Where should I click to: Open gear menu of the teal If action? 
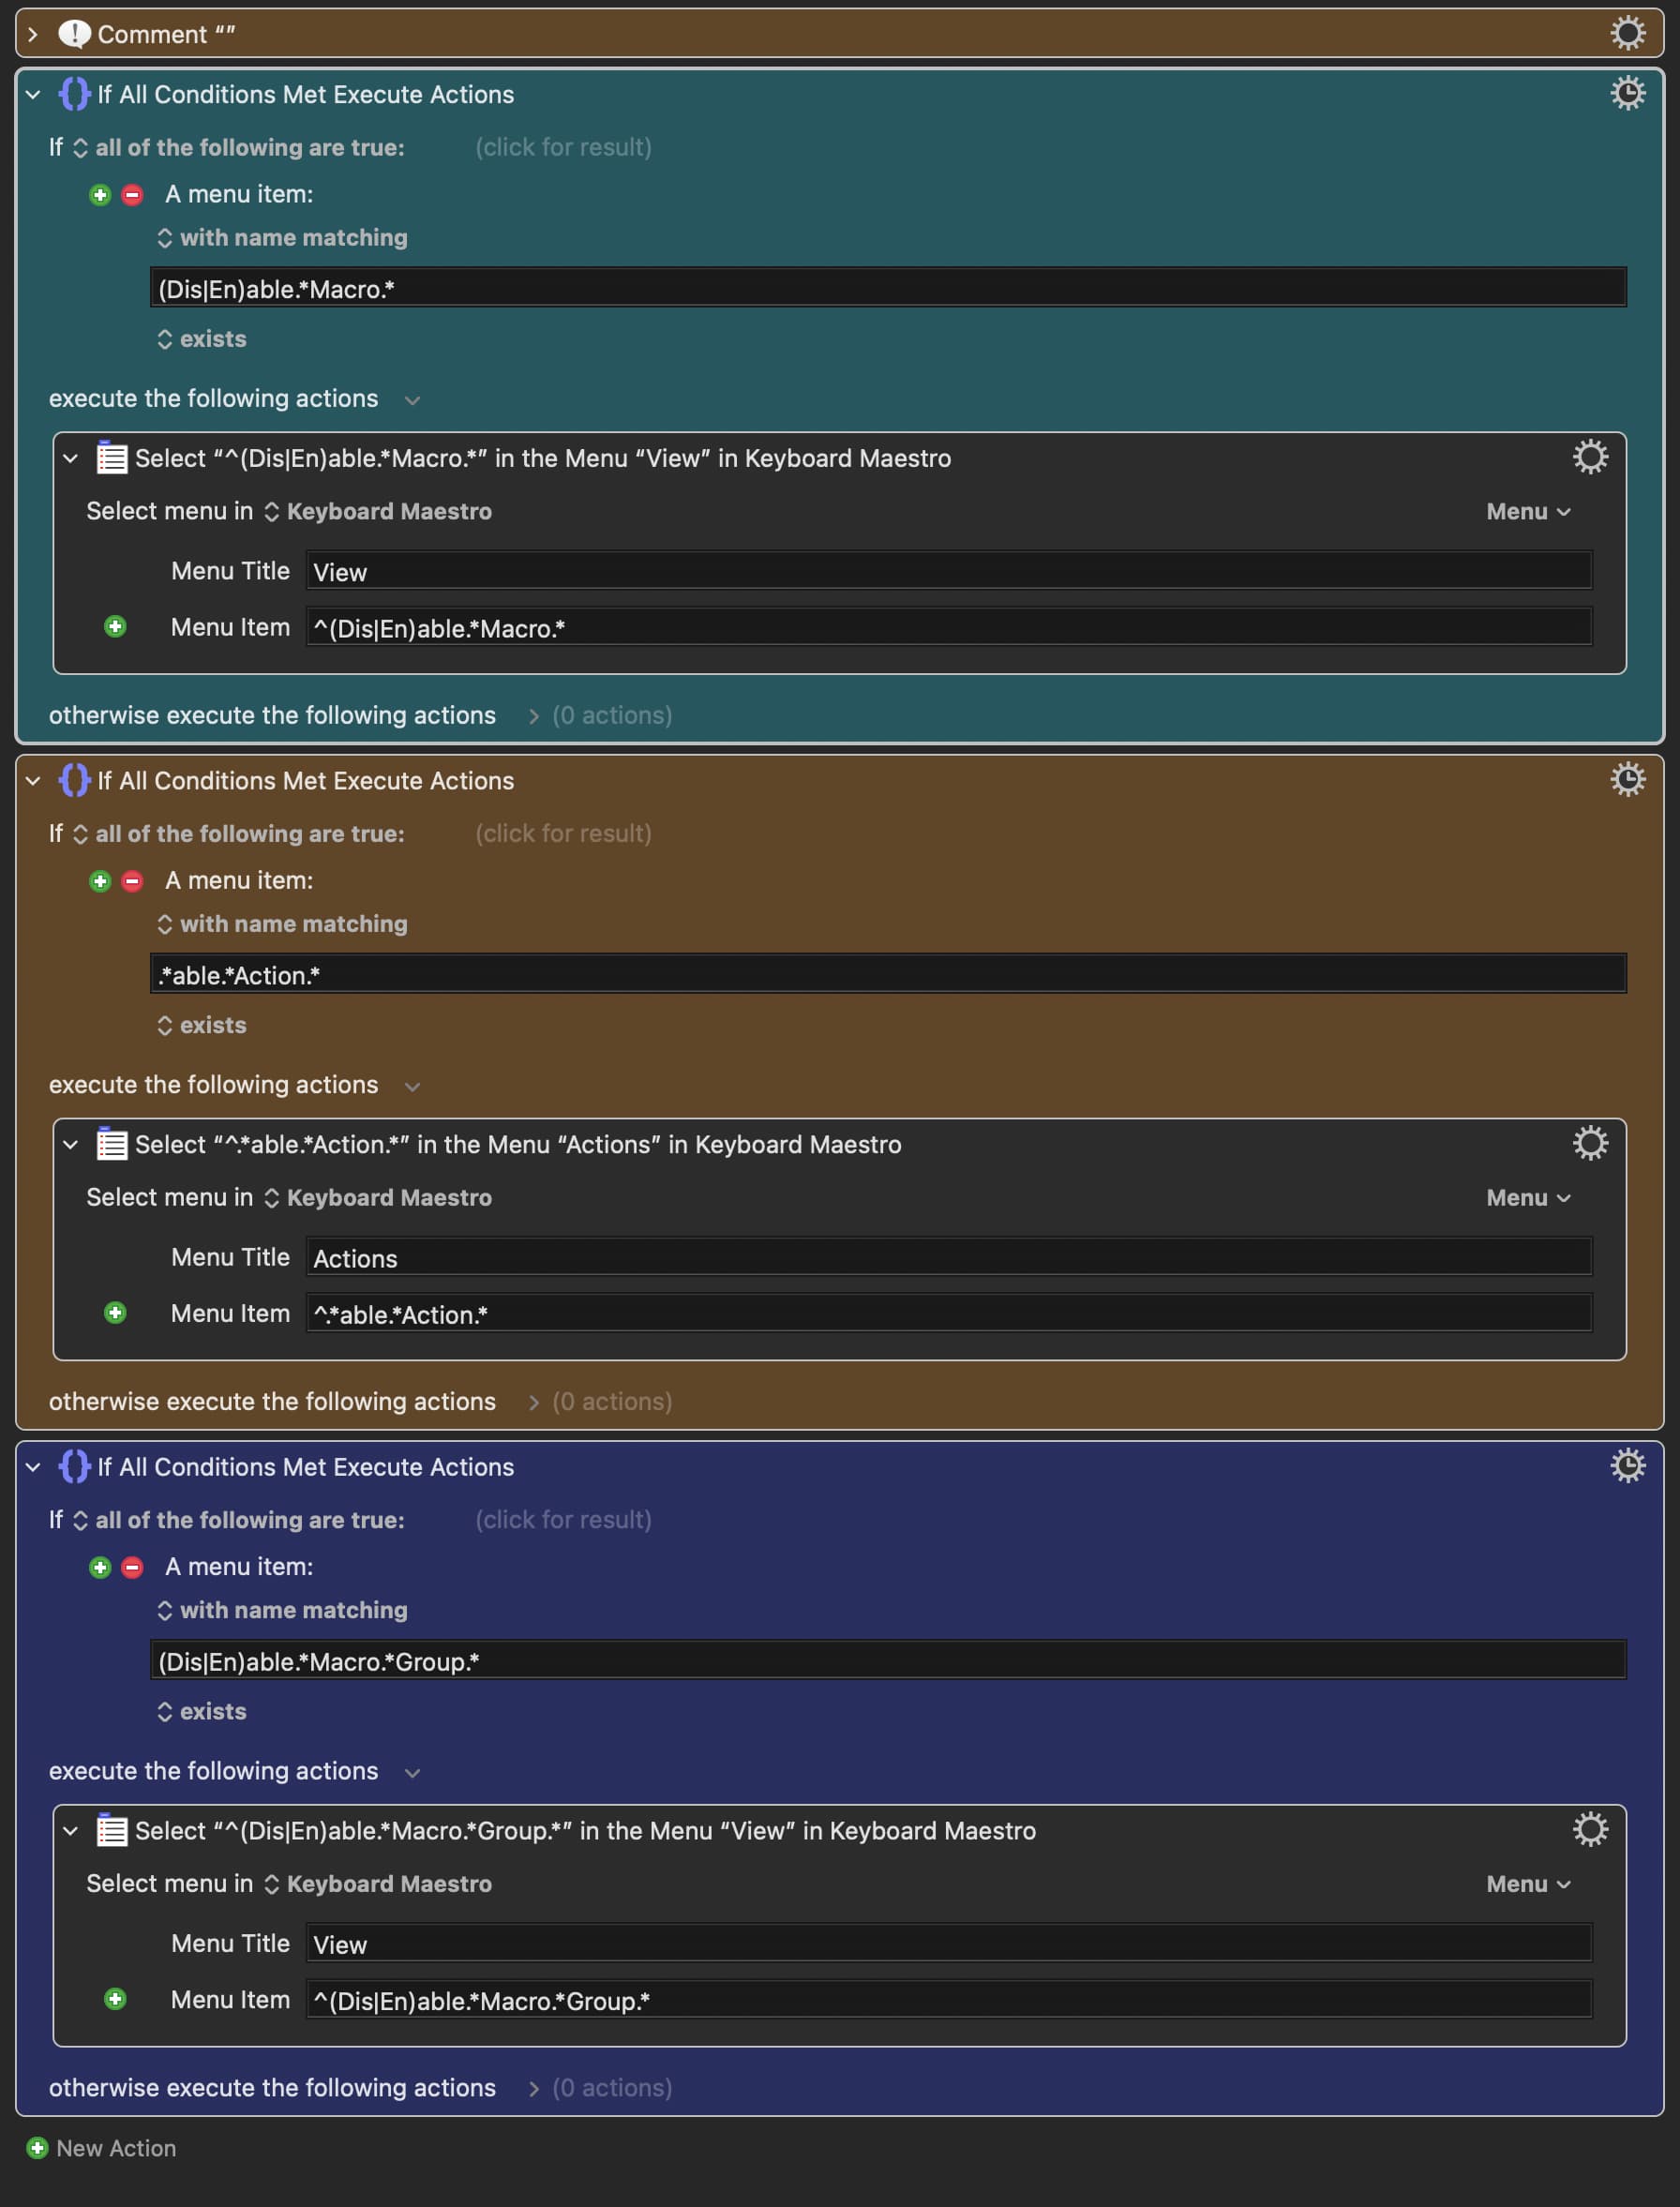click(x=1627, y=94)
